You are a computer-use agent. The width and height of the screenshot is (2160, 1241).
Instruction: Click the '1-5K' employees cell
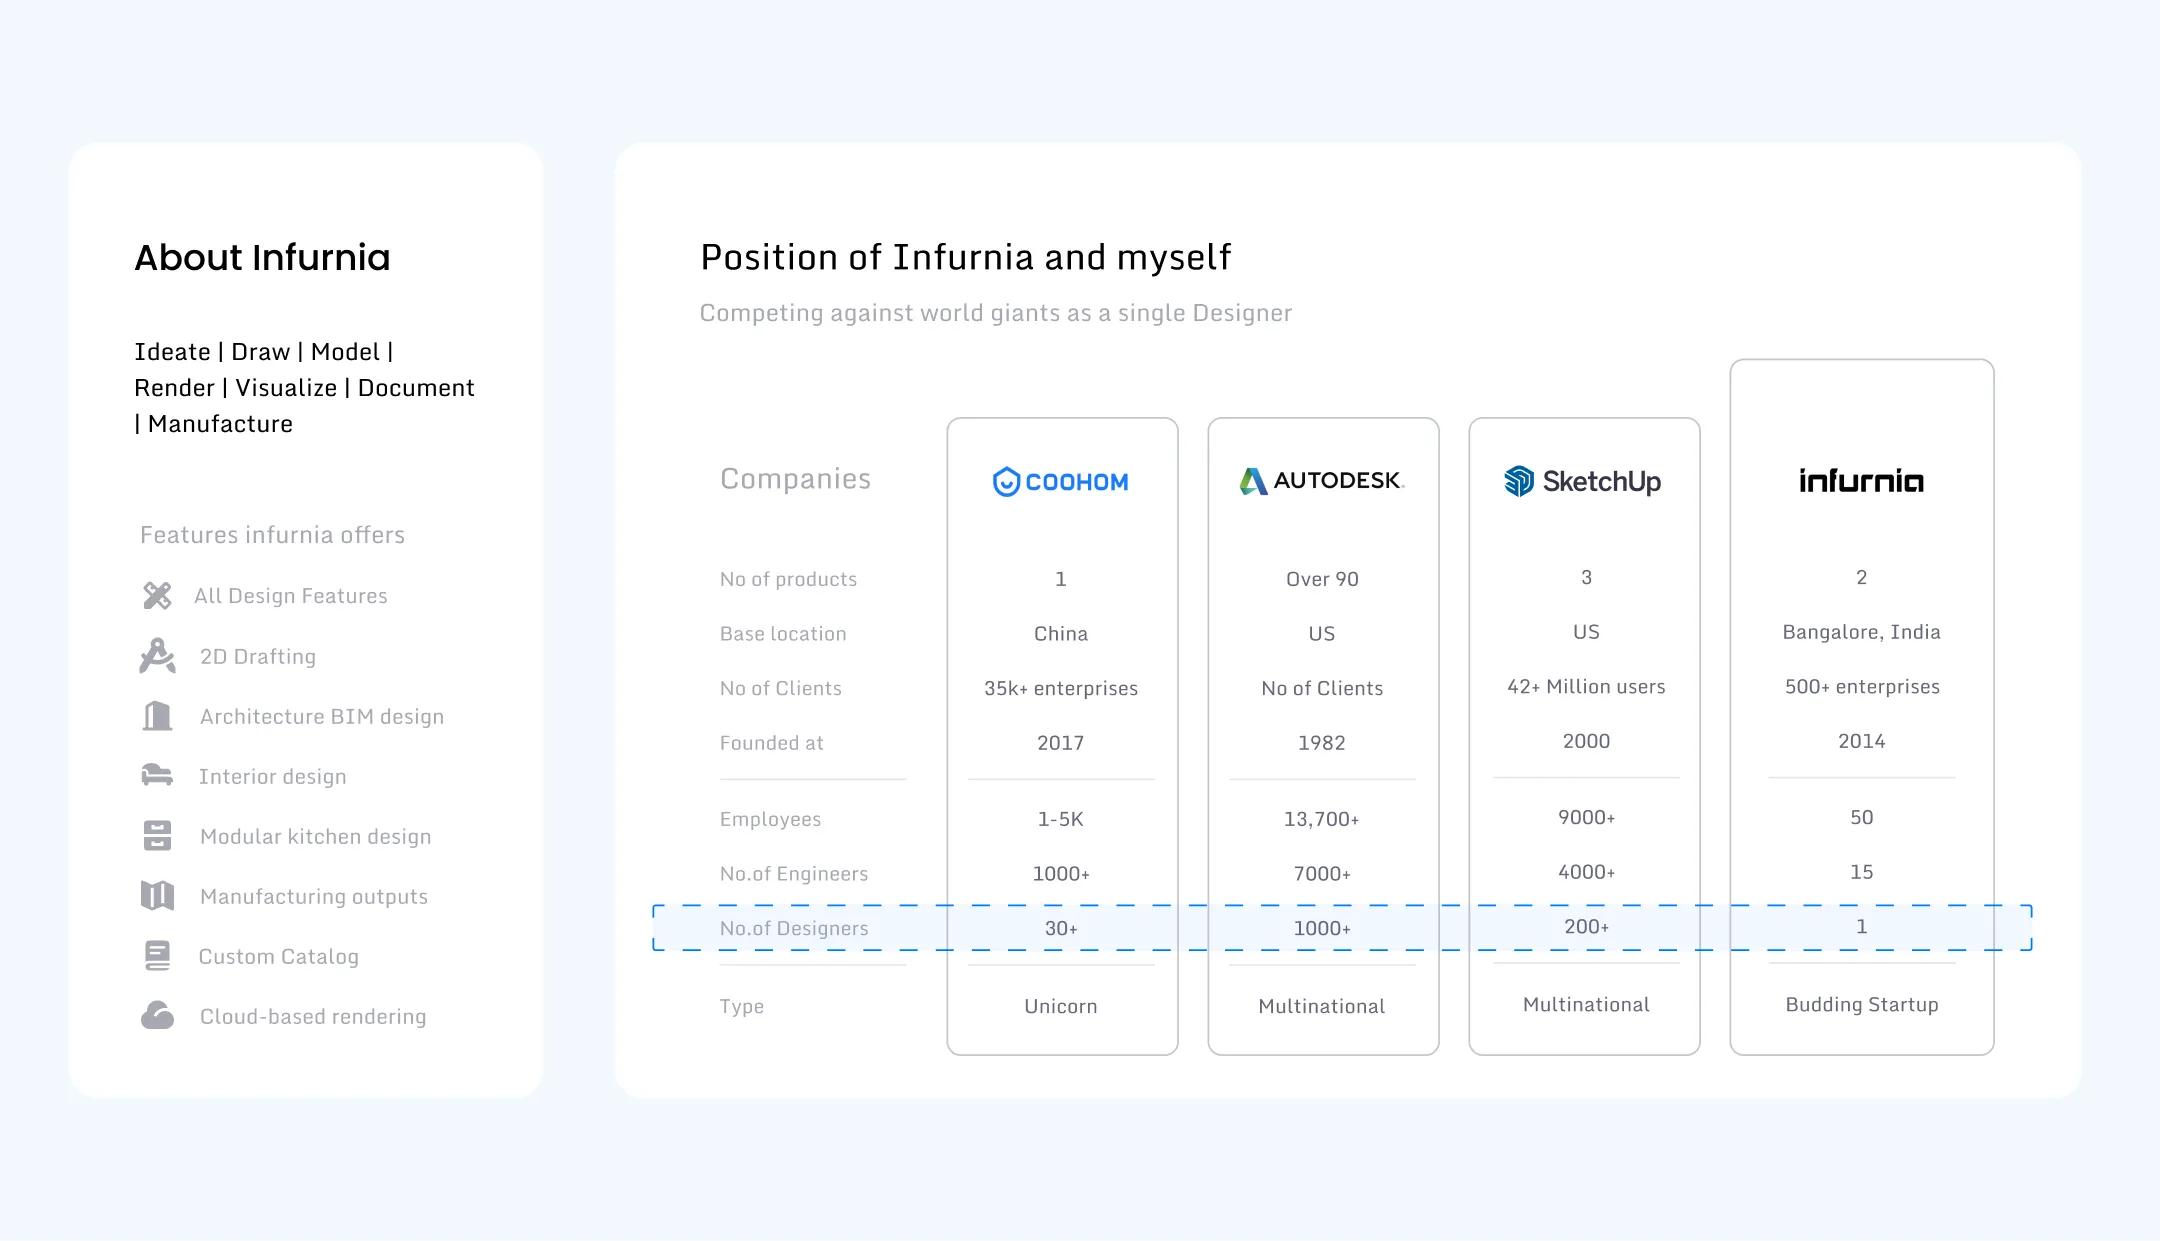click(1061, 819)
